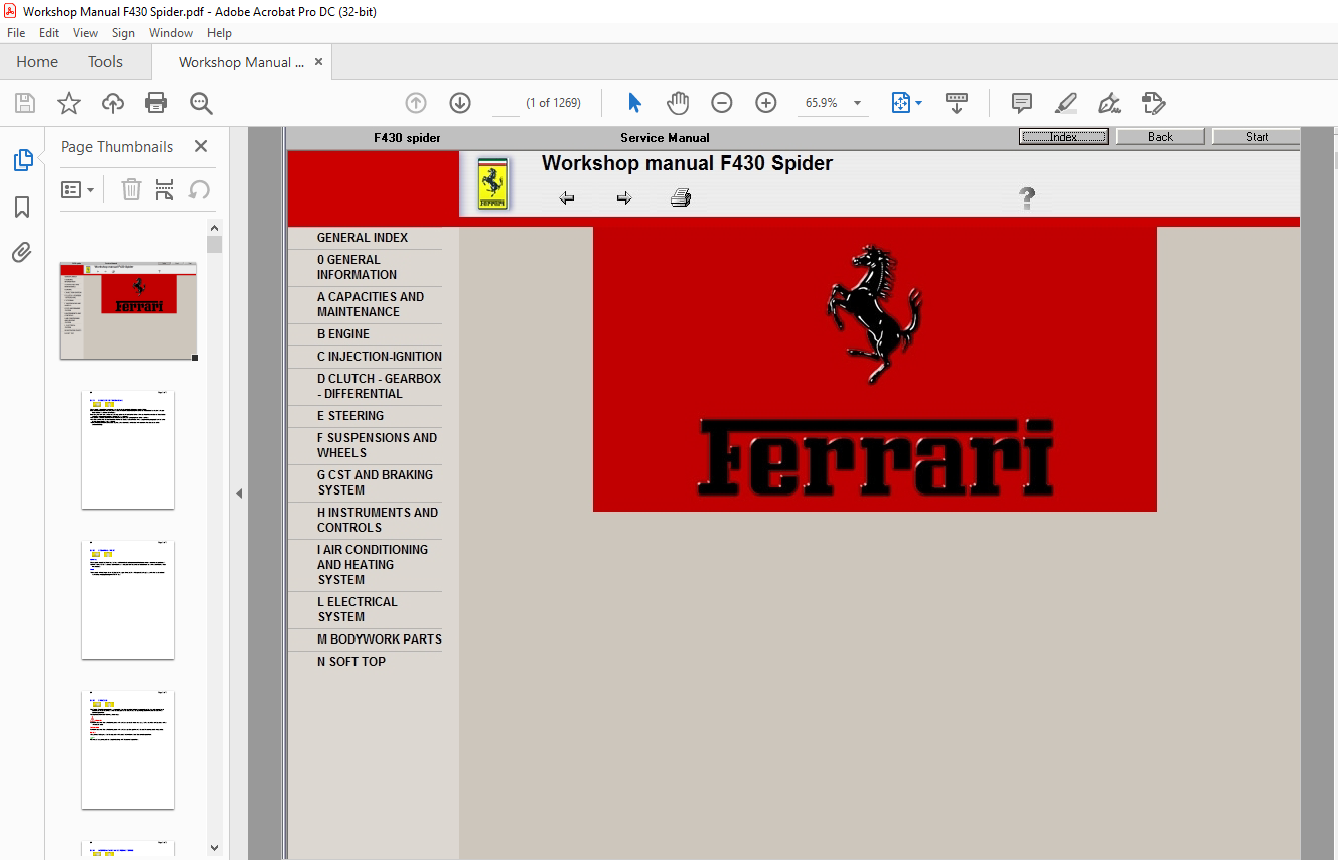Click the page number input field
This screenshot has width=1338, height=860.
point(506,103)
